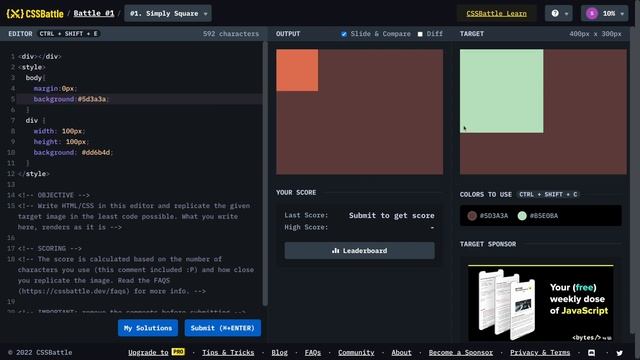Click Upgrade to PRO link

click(x=156, y=352)
